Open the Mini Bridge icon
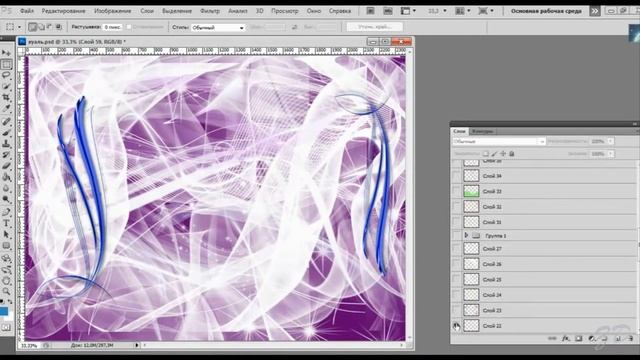This screenshot has width=640, height=360. [388, 11]
